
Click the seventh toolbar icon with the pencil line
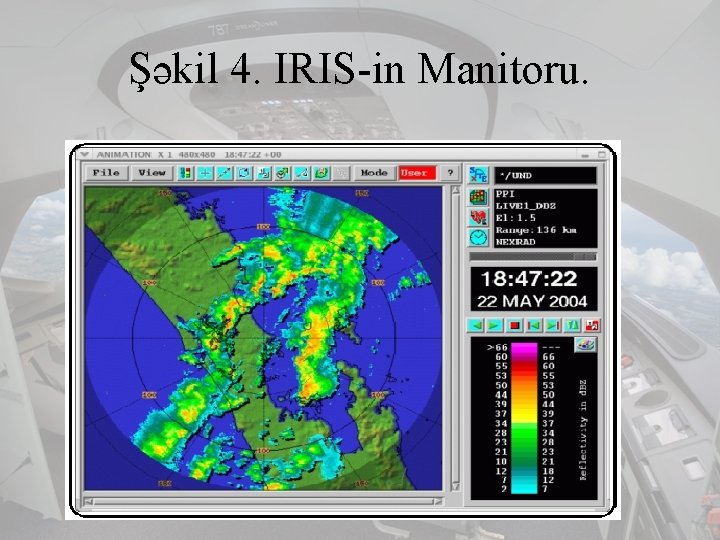pos(302,173)
